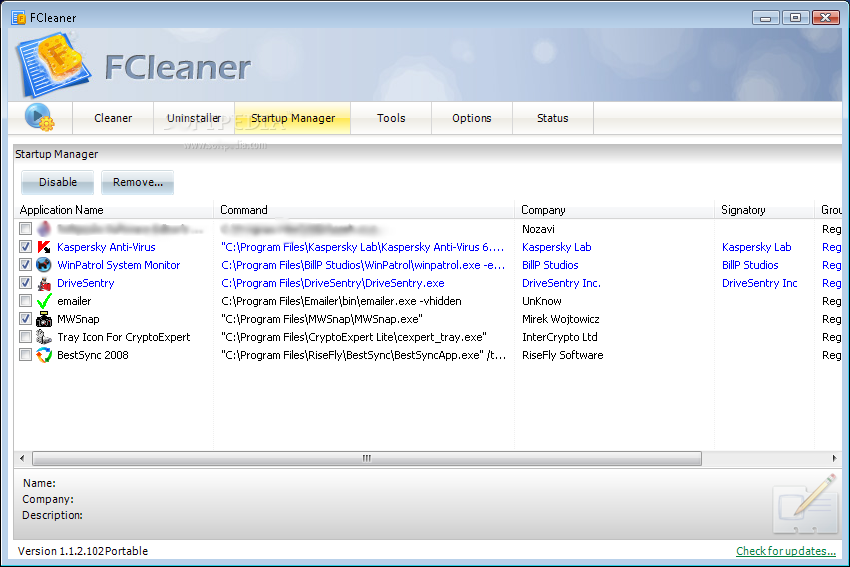850x567 pixels.
Task: Click Version 1.1.2.102 Portable status text
Action: pos(83,551)
